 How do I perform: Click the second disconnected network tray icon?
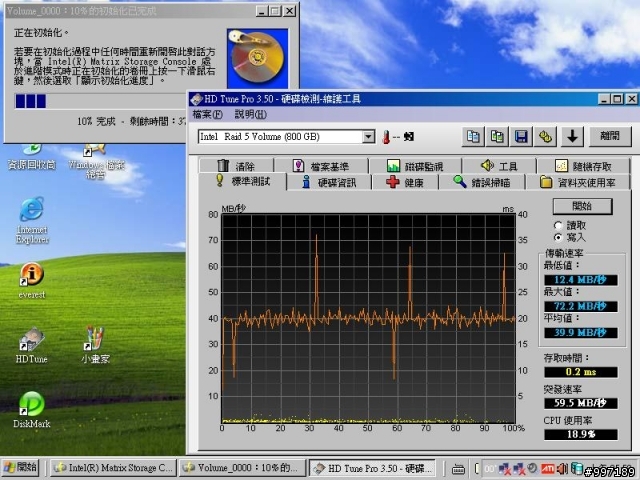click(x=519, y=469)
